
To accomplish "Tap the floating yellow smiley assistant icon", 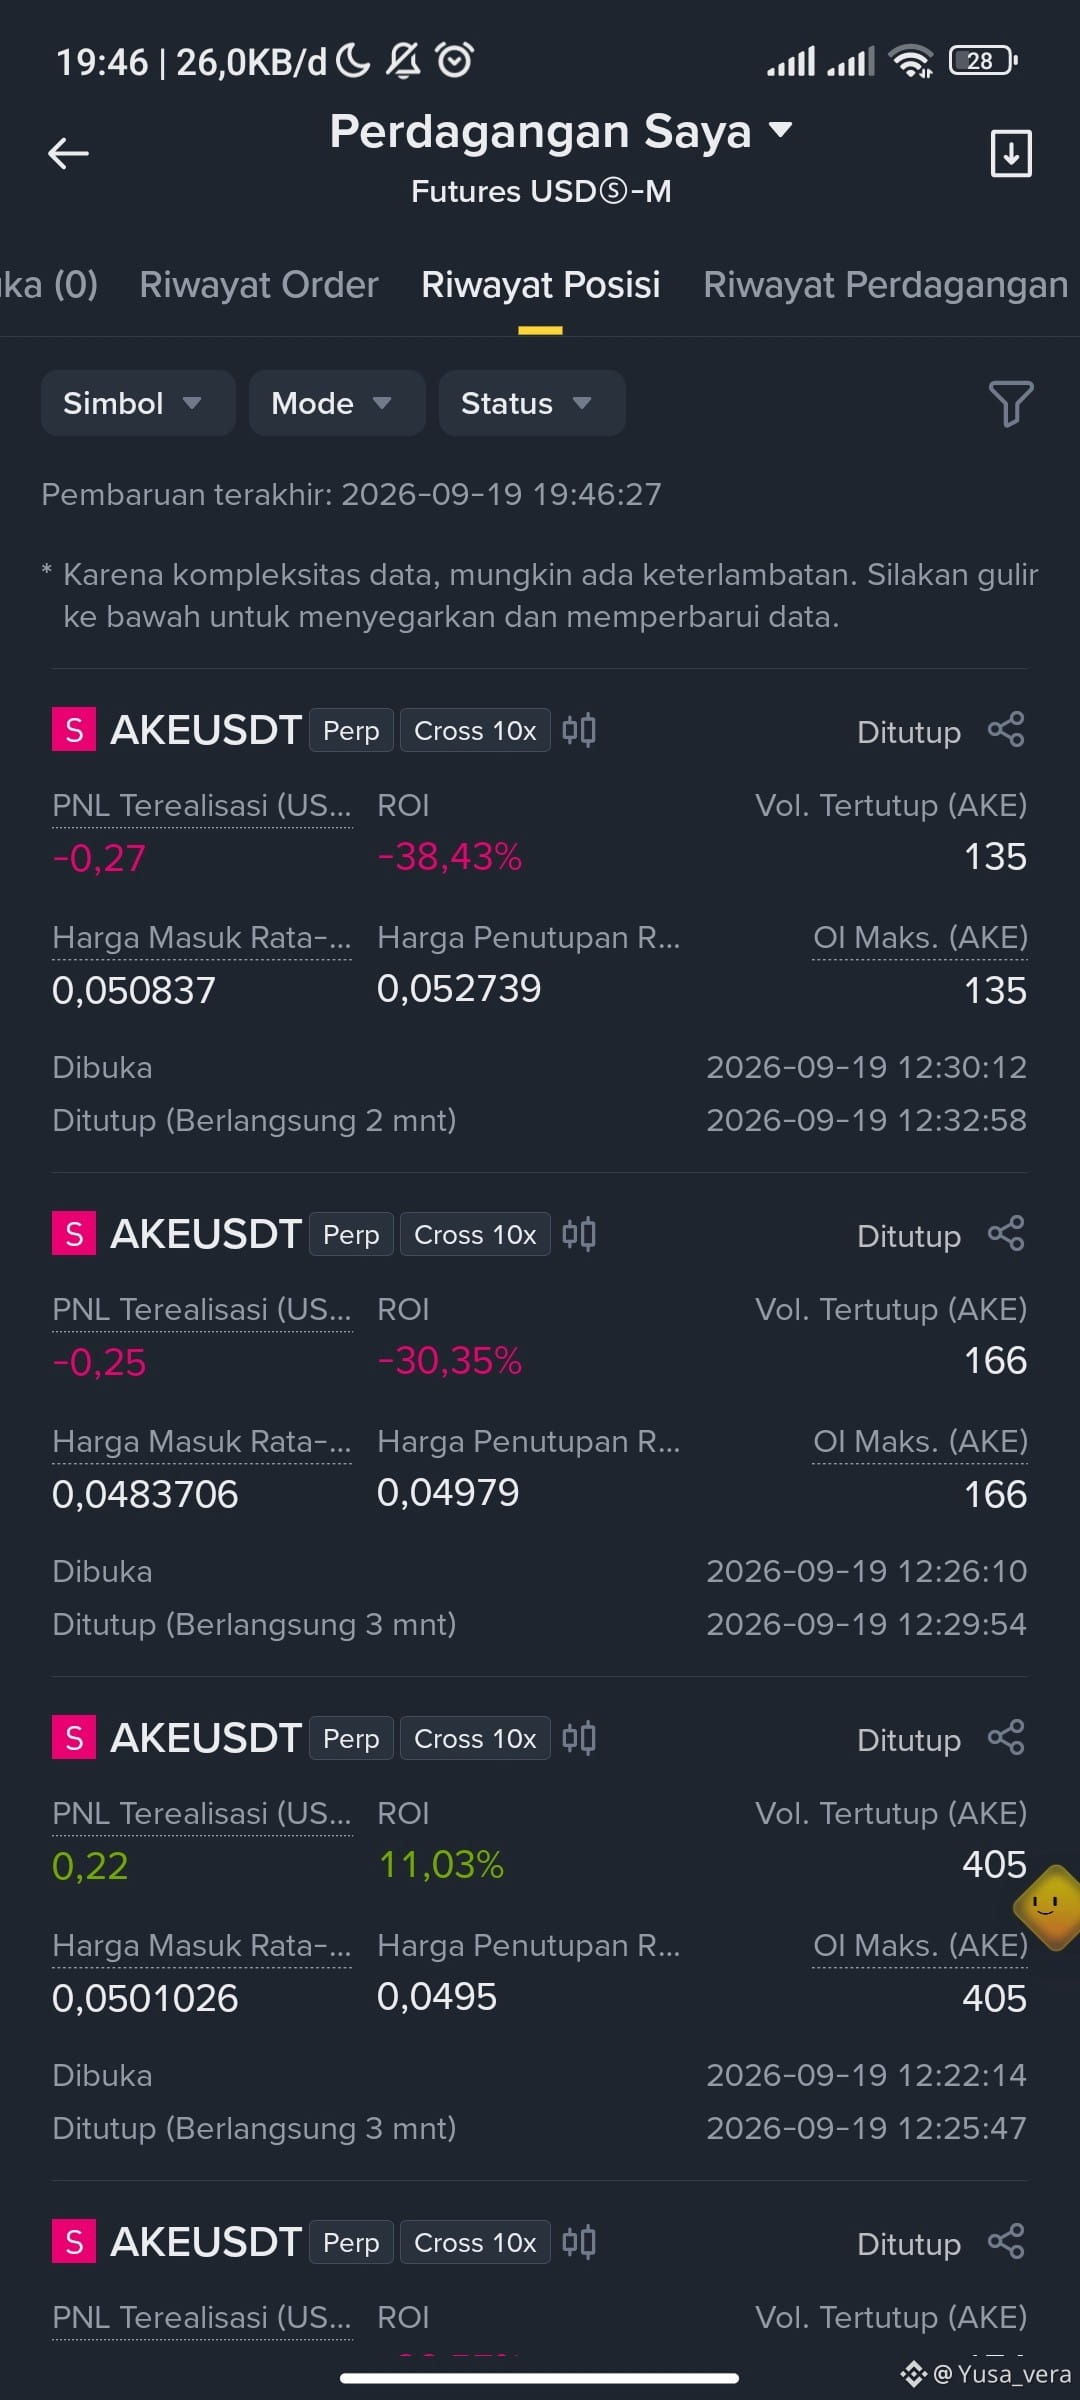I will coord(1048,1907).
